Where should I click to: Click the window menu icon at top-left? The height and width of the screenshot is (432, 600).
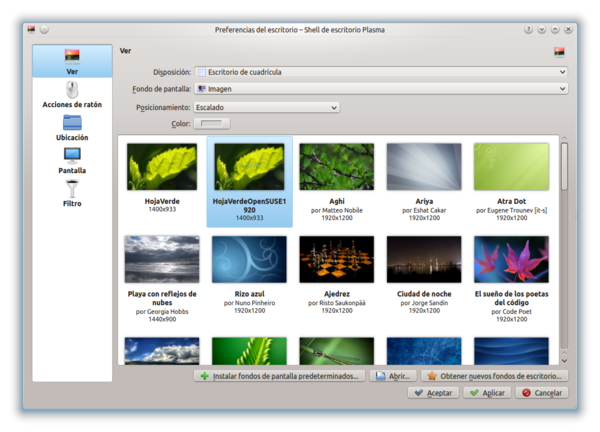pyautogui.click(x=31, y=30)
